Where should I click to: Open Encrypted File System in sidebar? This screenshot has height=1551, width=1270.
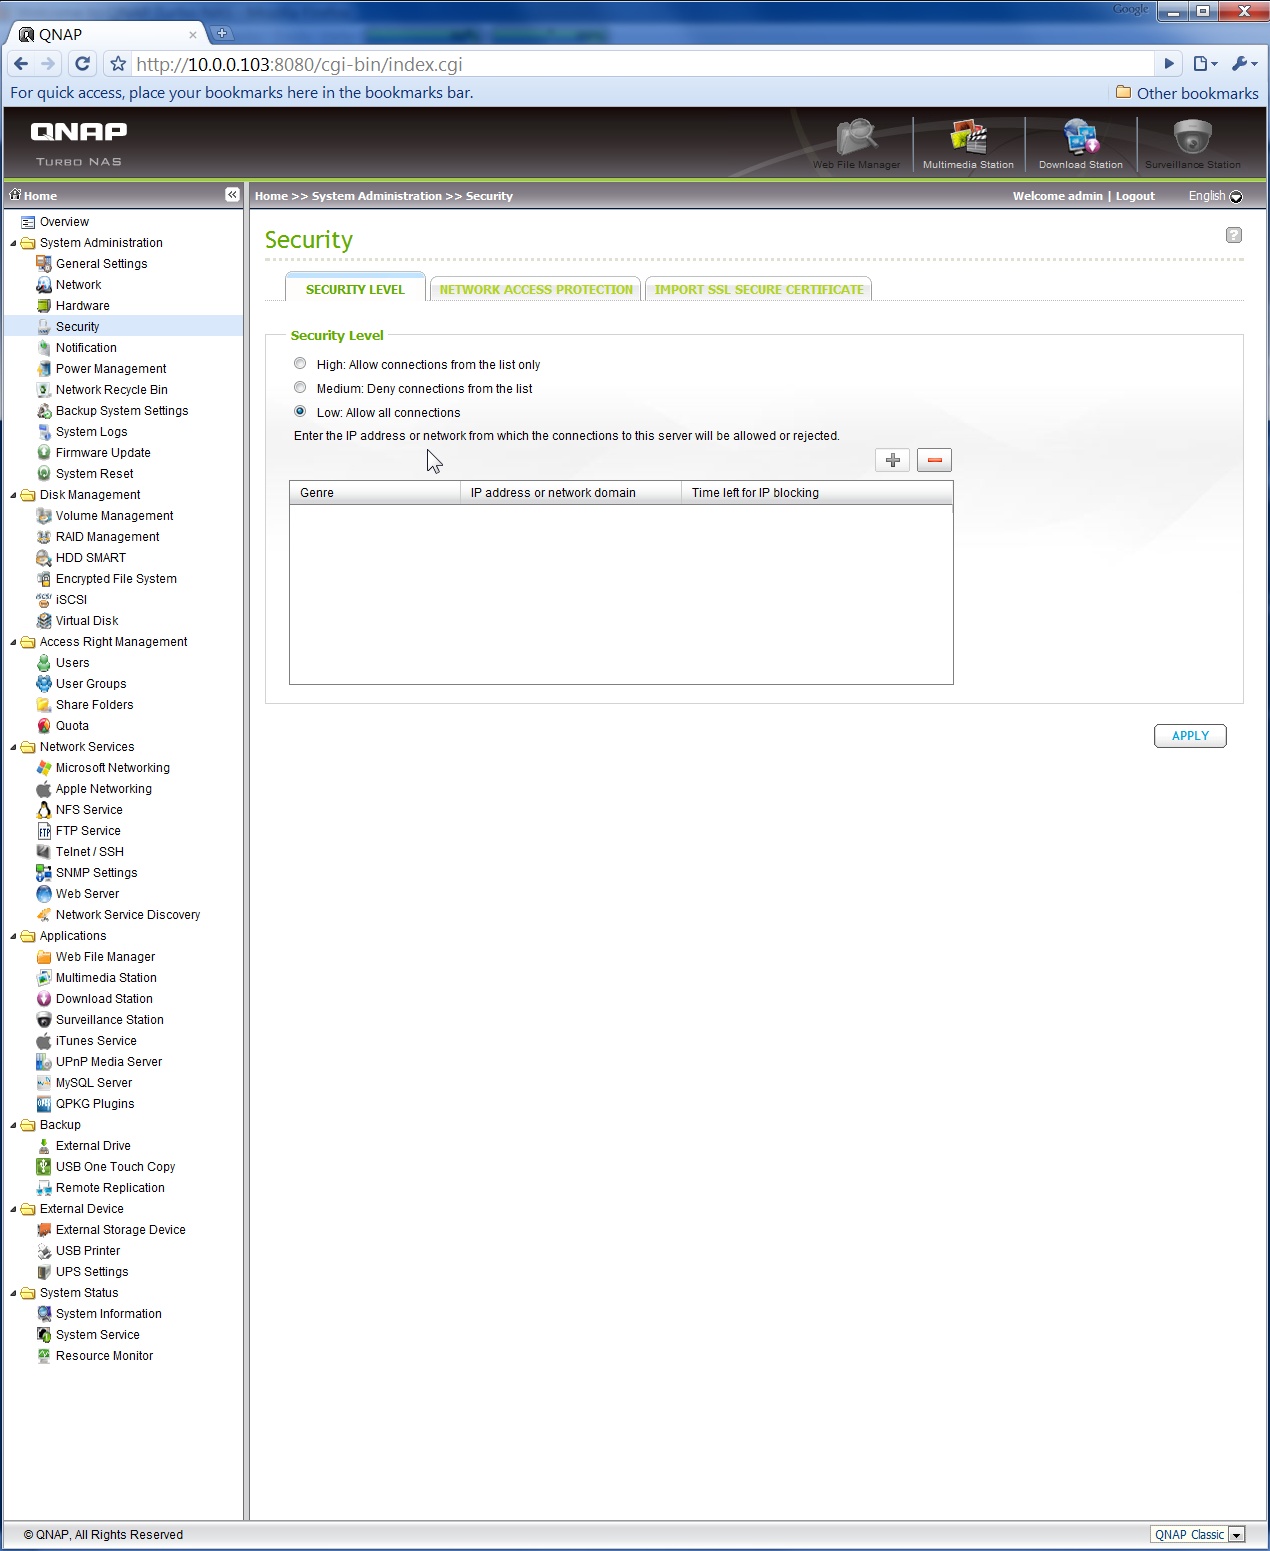tap(116, 579)
